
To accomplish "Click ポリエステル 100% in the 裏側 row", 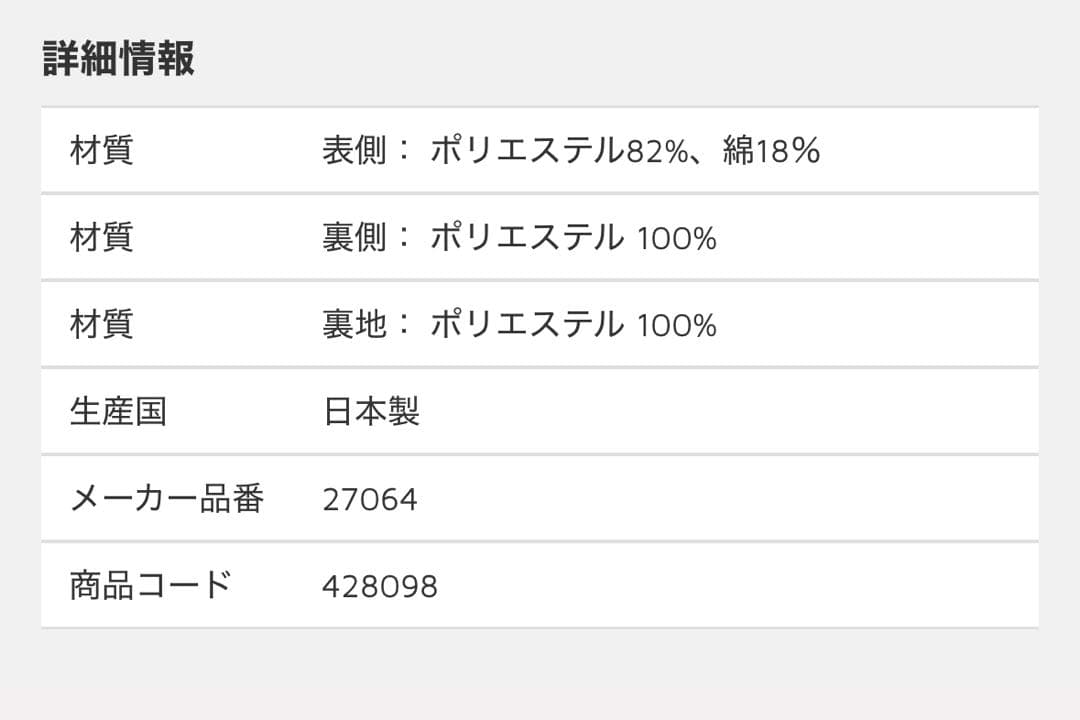I will (573, 238).
